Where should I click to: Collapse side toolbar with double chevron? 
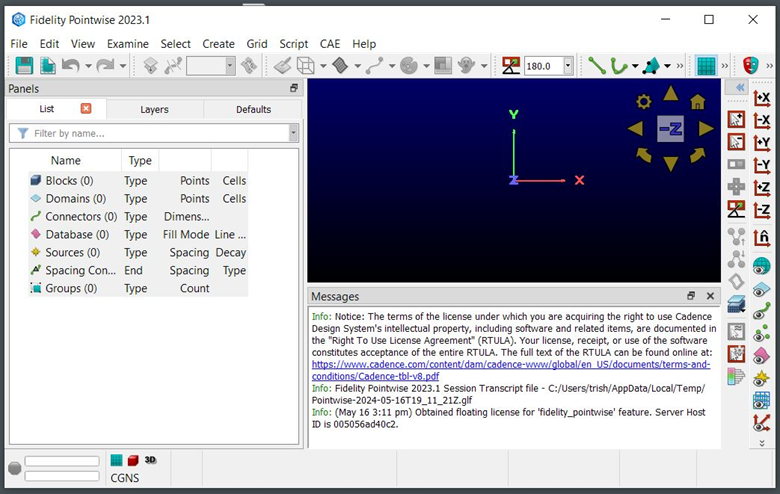tap(740, 88)
